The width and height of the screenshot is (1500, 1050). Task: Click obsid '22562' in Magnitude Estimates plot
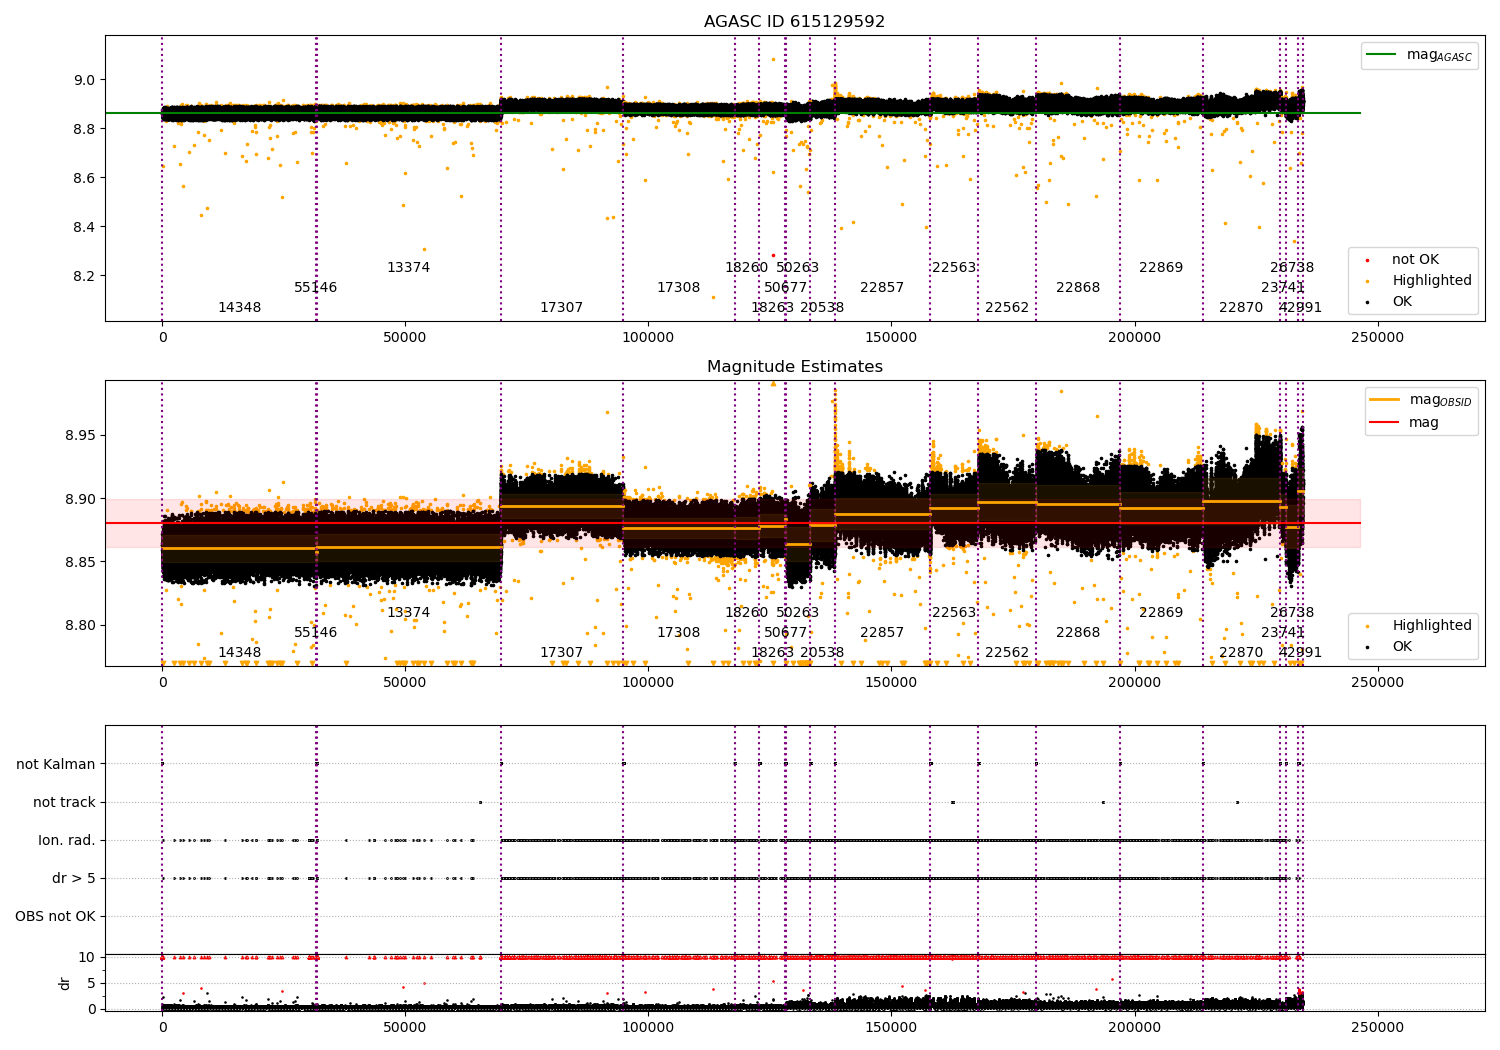coord(1007,653)
